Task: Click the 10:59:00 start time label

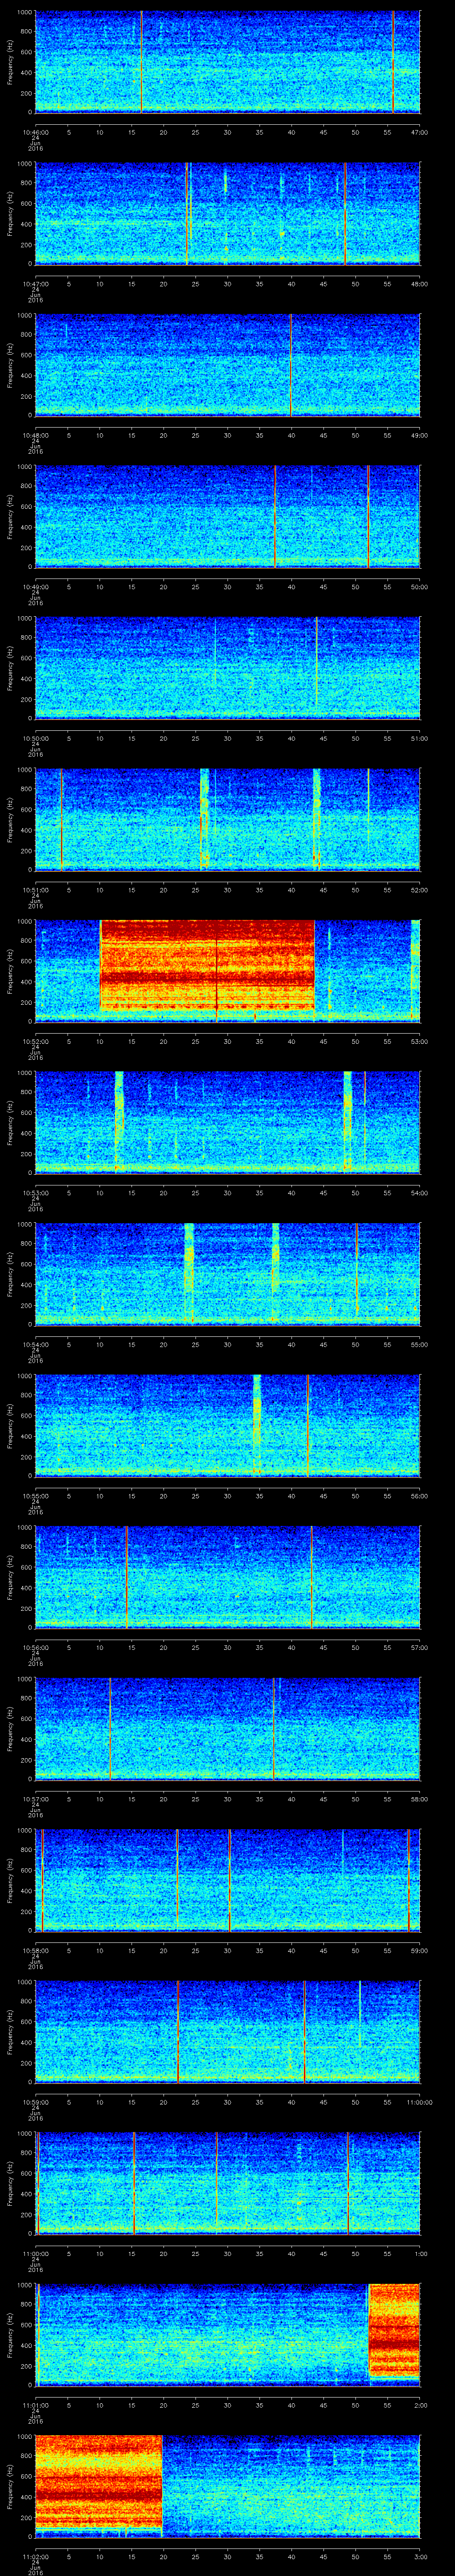Action: tap(35, 2102)
